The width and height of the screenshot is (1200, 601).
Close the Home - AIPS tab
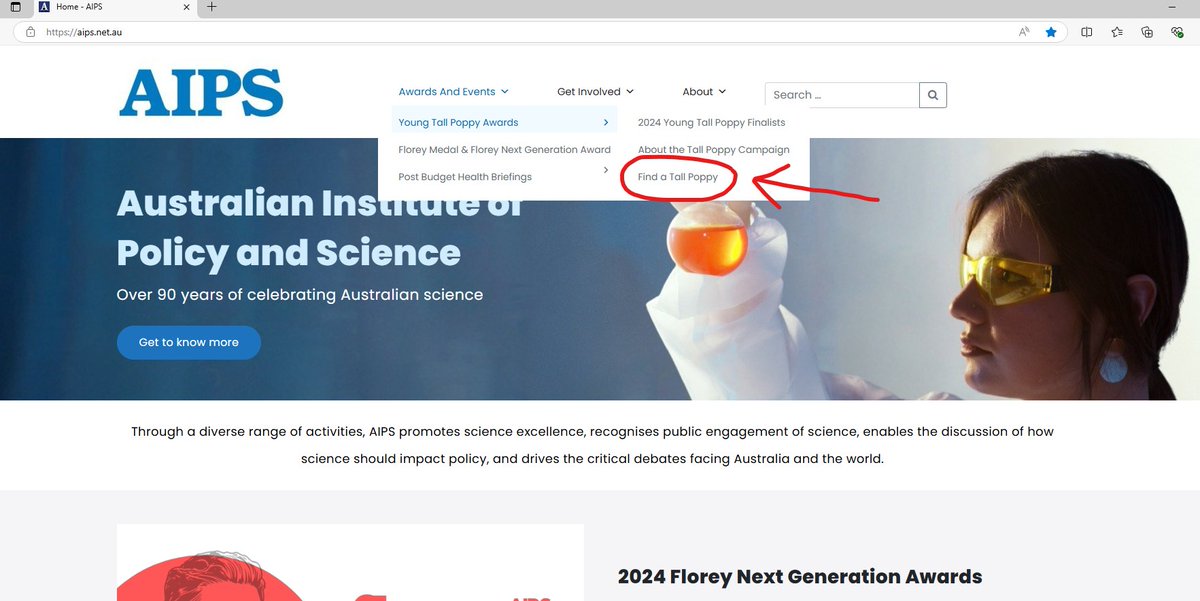[187, 7]
